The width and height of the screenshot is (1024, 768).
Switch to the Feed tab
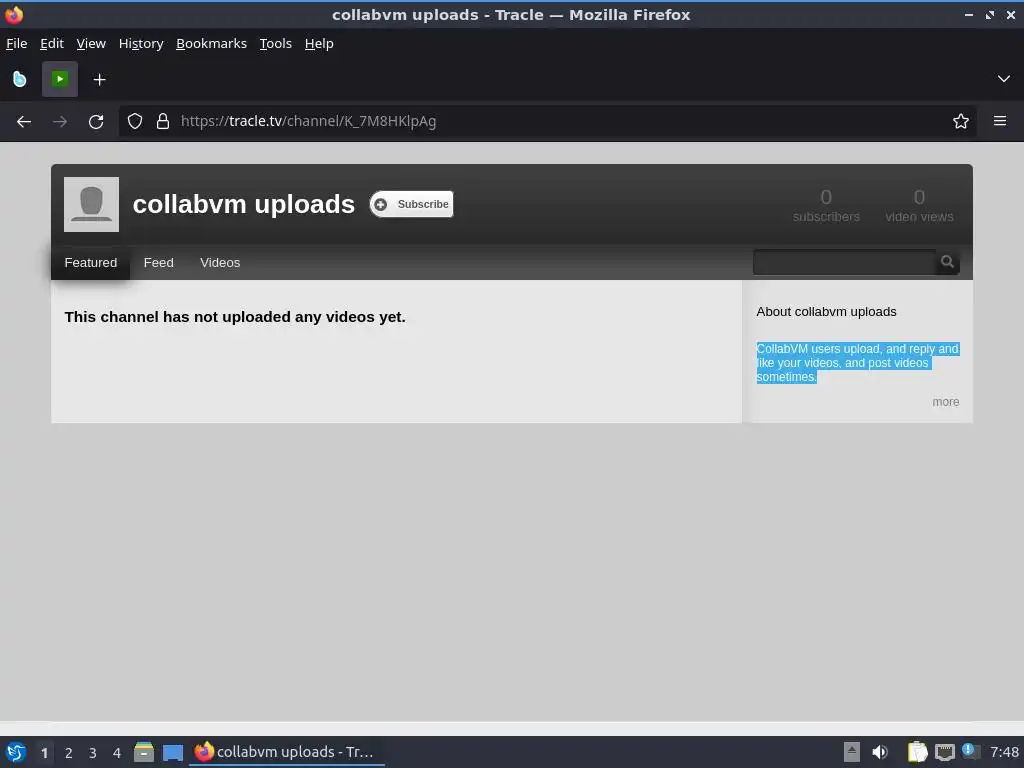coord(159,263)
